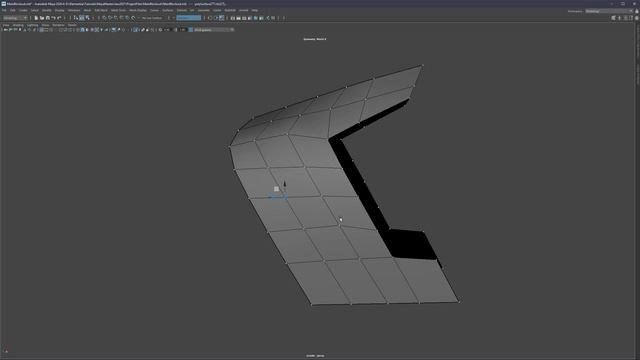Image resolution: width=640 pixels, height=360 pixels.
Task: Redo the last action in status line
Action: (59, 18)
